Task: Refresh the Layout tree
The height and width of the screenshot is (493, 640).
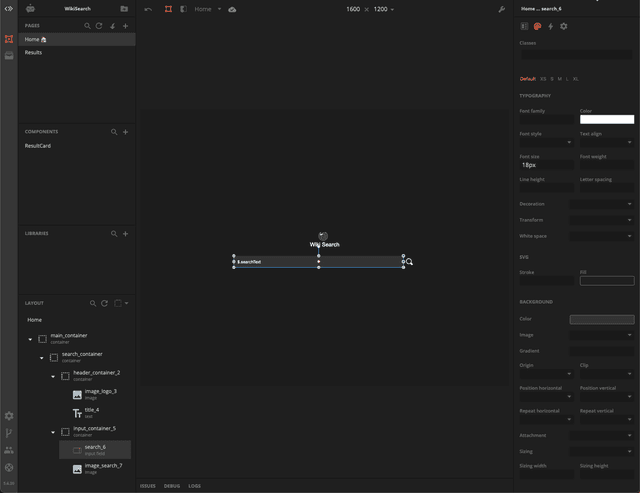Action: point(104,303)
